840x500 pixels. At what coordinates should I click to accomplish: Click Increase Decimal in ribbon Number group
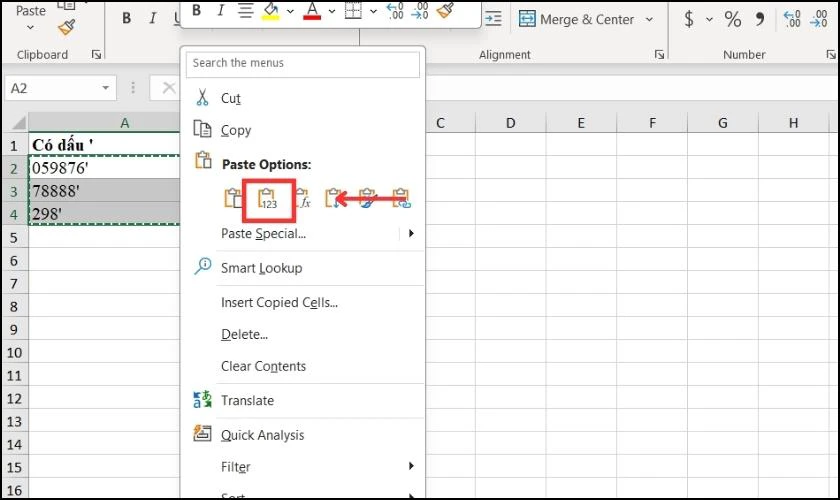coord(792,19)
